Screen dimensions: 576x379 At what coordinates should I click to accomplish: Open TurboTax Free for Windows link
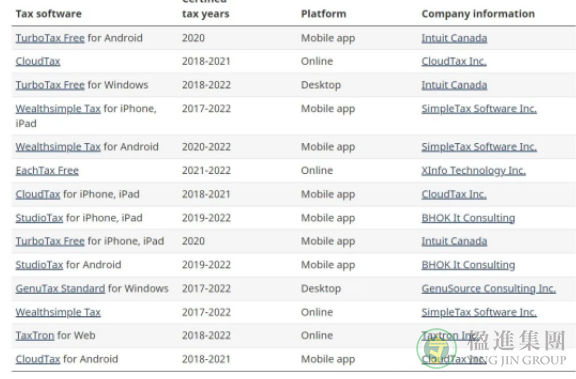[x=50, y=85]
